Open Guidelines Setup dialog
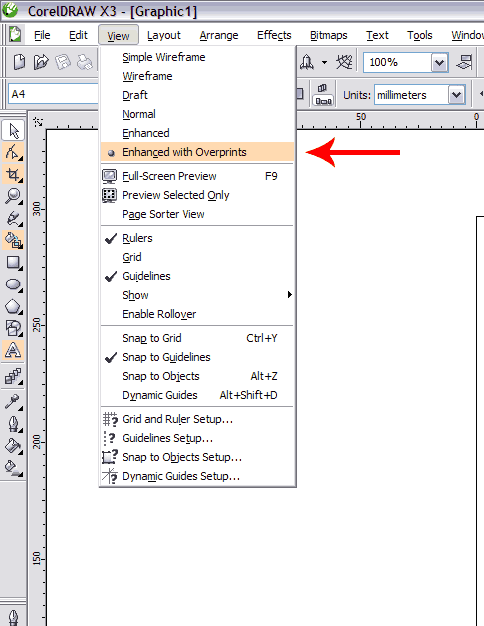 [197, 438]
